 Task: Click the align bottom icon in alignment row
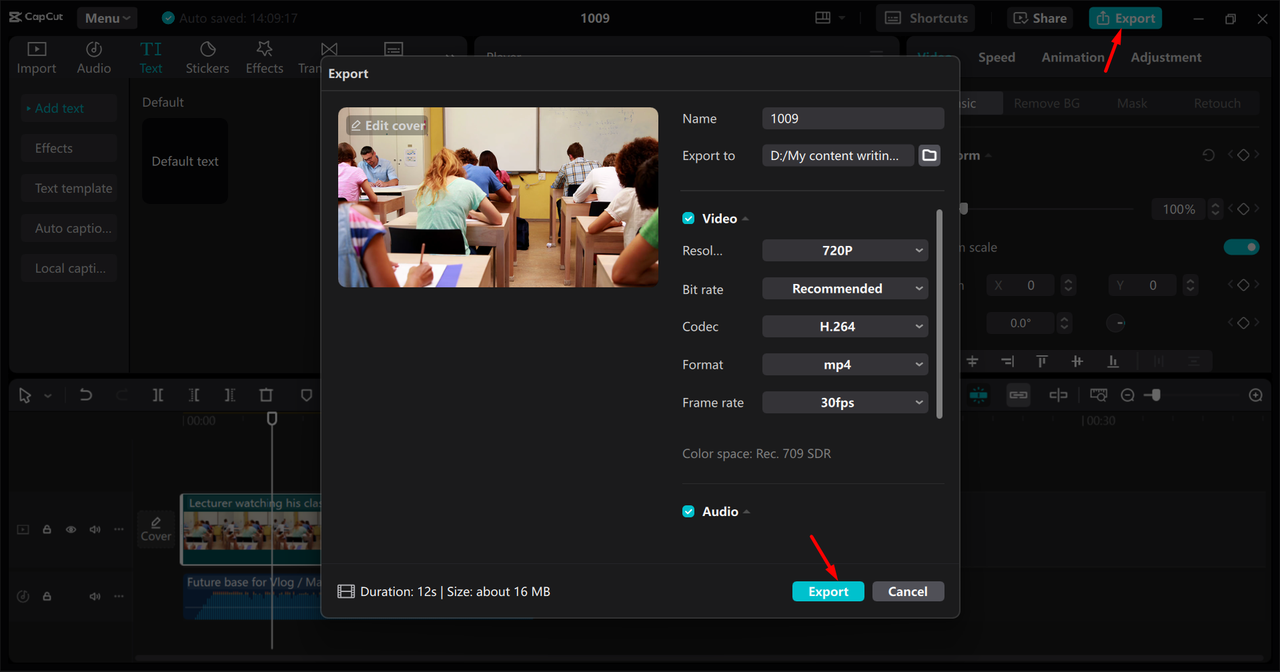pyautogui.click(x=1113, y=361)
